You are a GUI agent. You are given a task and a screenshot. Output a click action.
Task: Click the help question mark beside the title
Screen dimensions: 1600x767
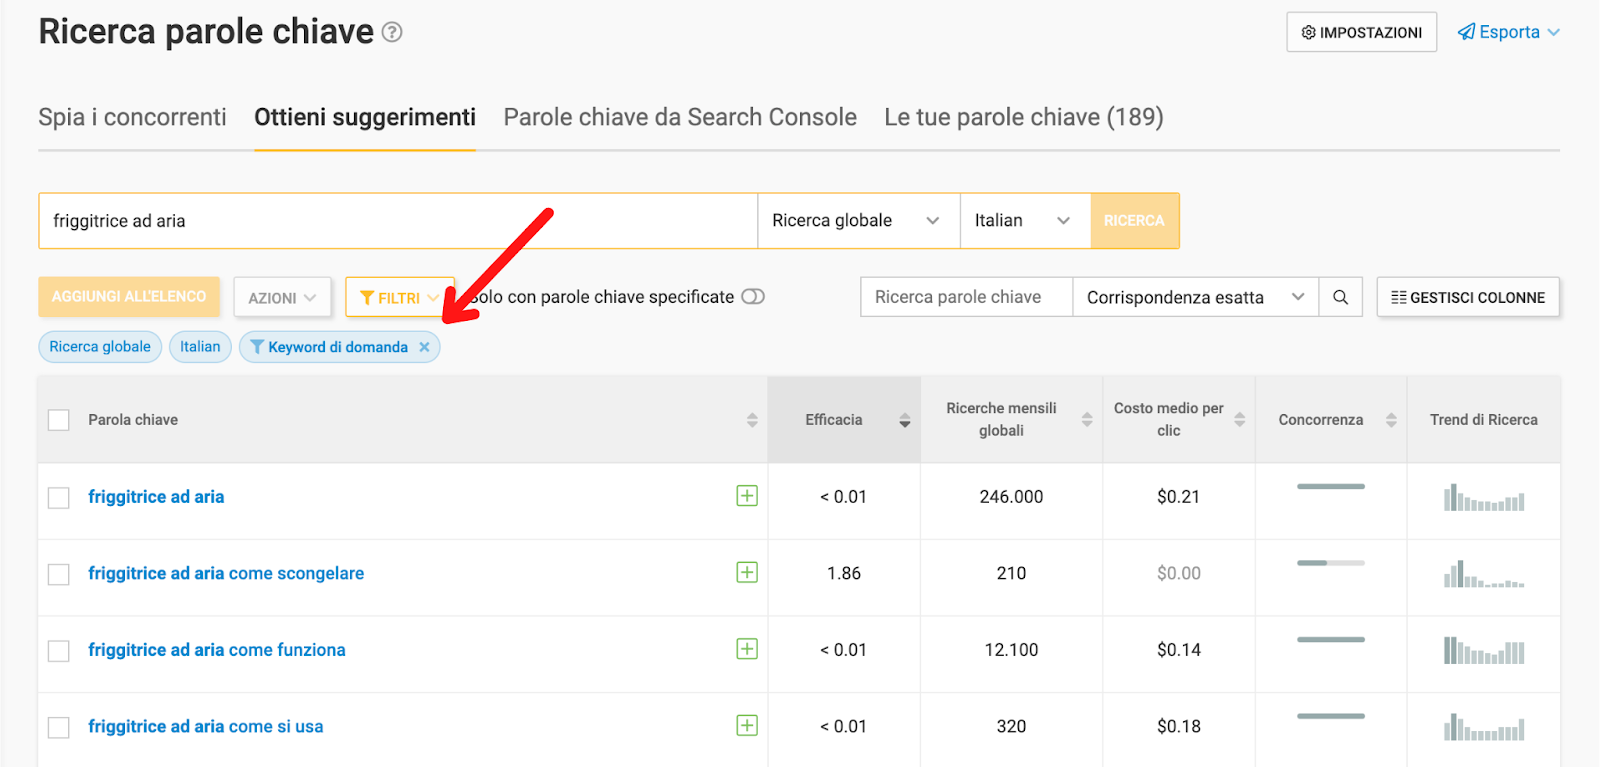tap(392, 33)
